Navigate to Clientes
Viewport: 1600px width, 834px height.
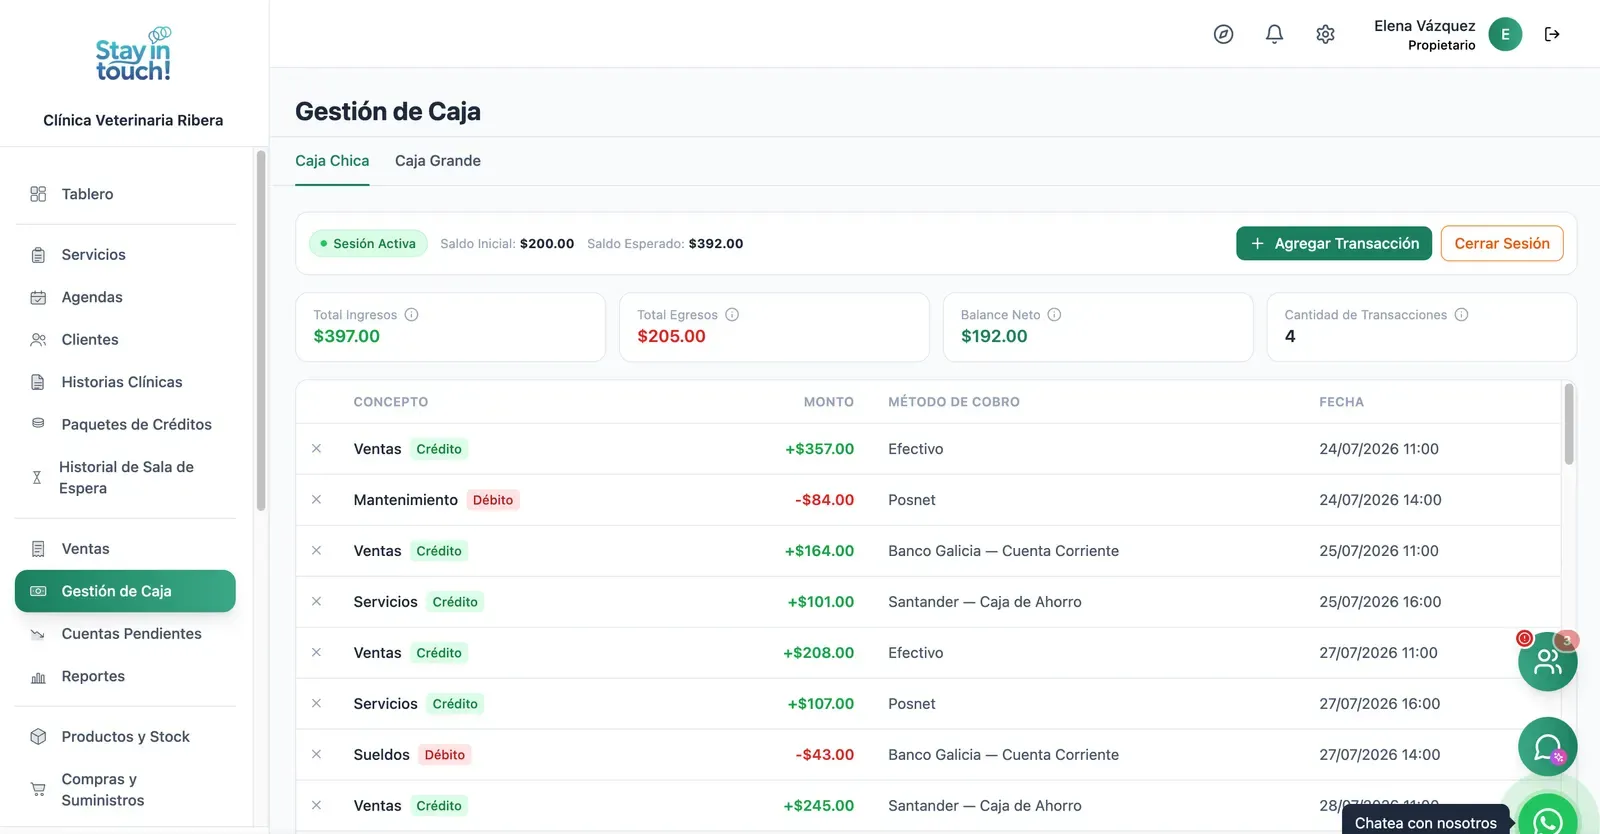point(125,340)
